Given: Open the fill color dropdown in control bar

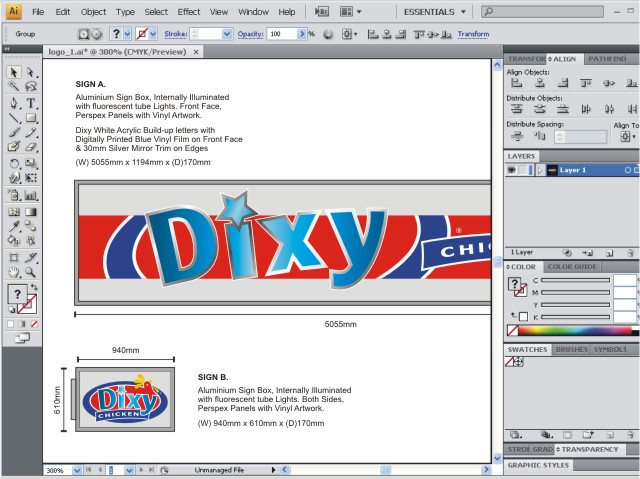Looking at the screenshot, I should tap(127, 34).
